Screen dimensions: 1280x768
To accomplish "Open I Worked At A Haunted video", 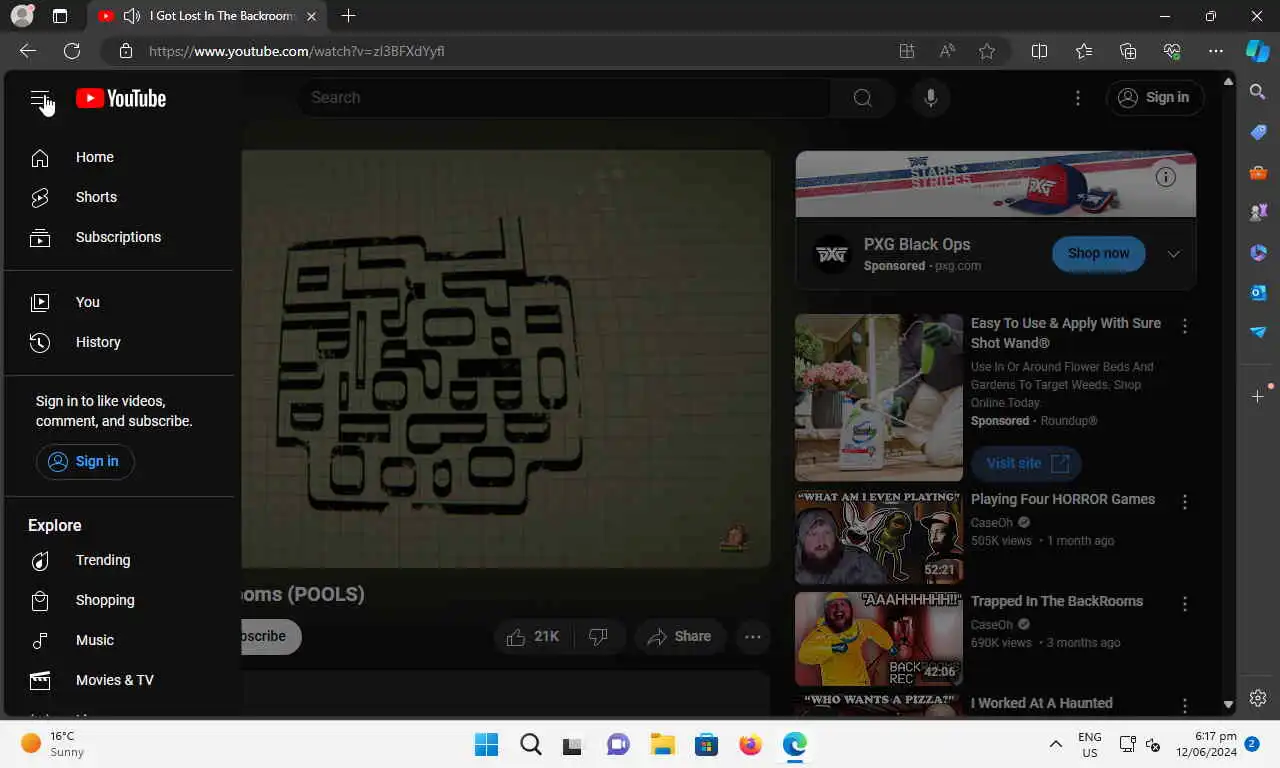I will (1042, 703).
